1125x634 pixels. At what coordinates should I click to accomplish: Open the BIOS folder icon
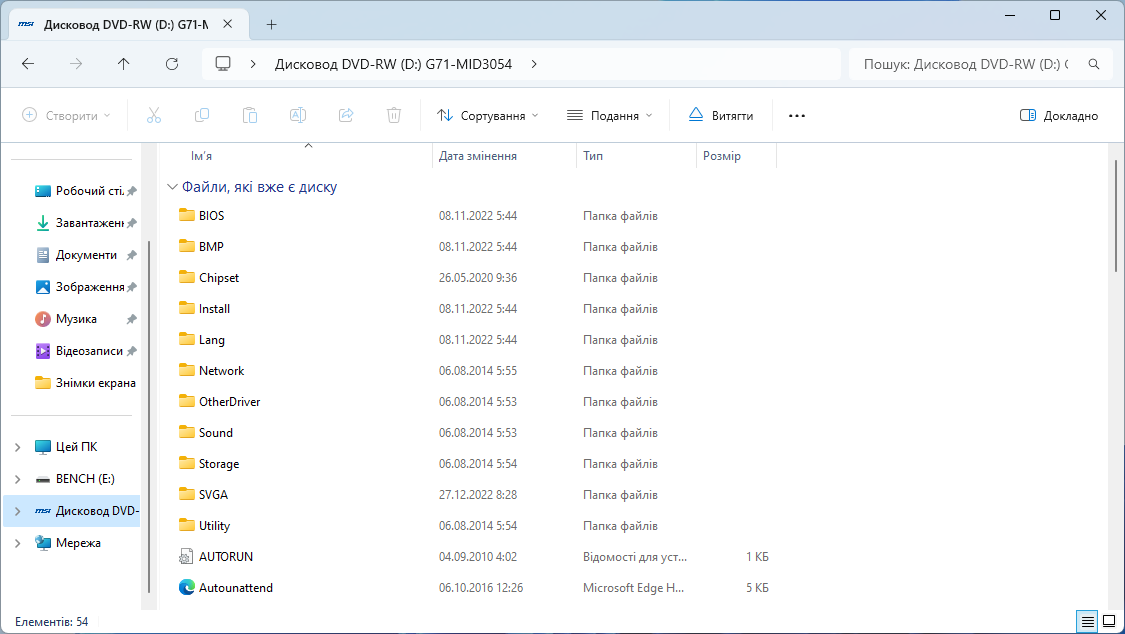click(x=187, y=215)
